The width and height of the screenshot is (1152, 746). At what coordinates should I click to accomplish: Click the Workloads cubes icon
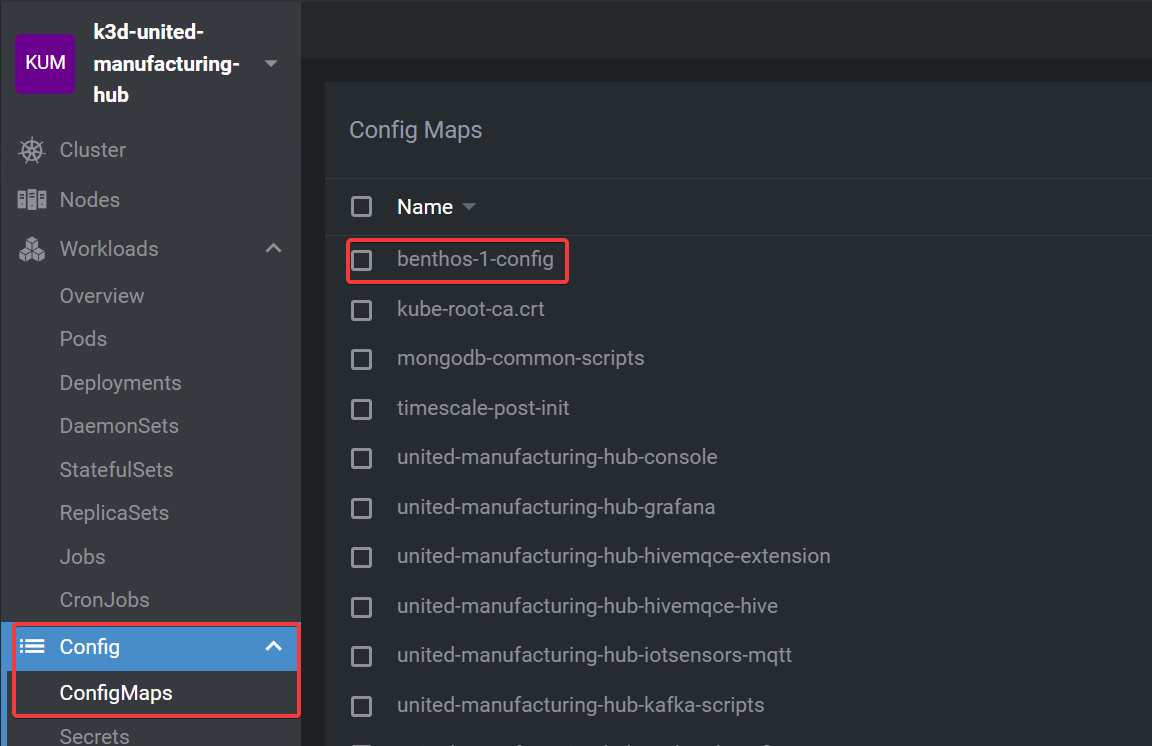point(32,249)
